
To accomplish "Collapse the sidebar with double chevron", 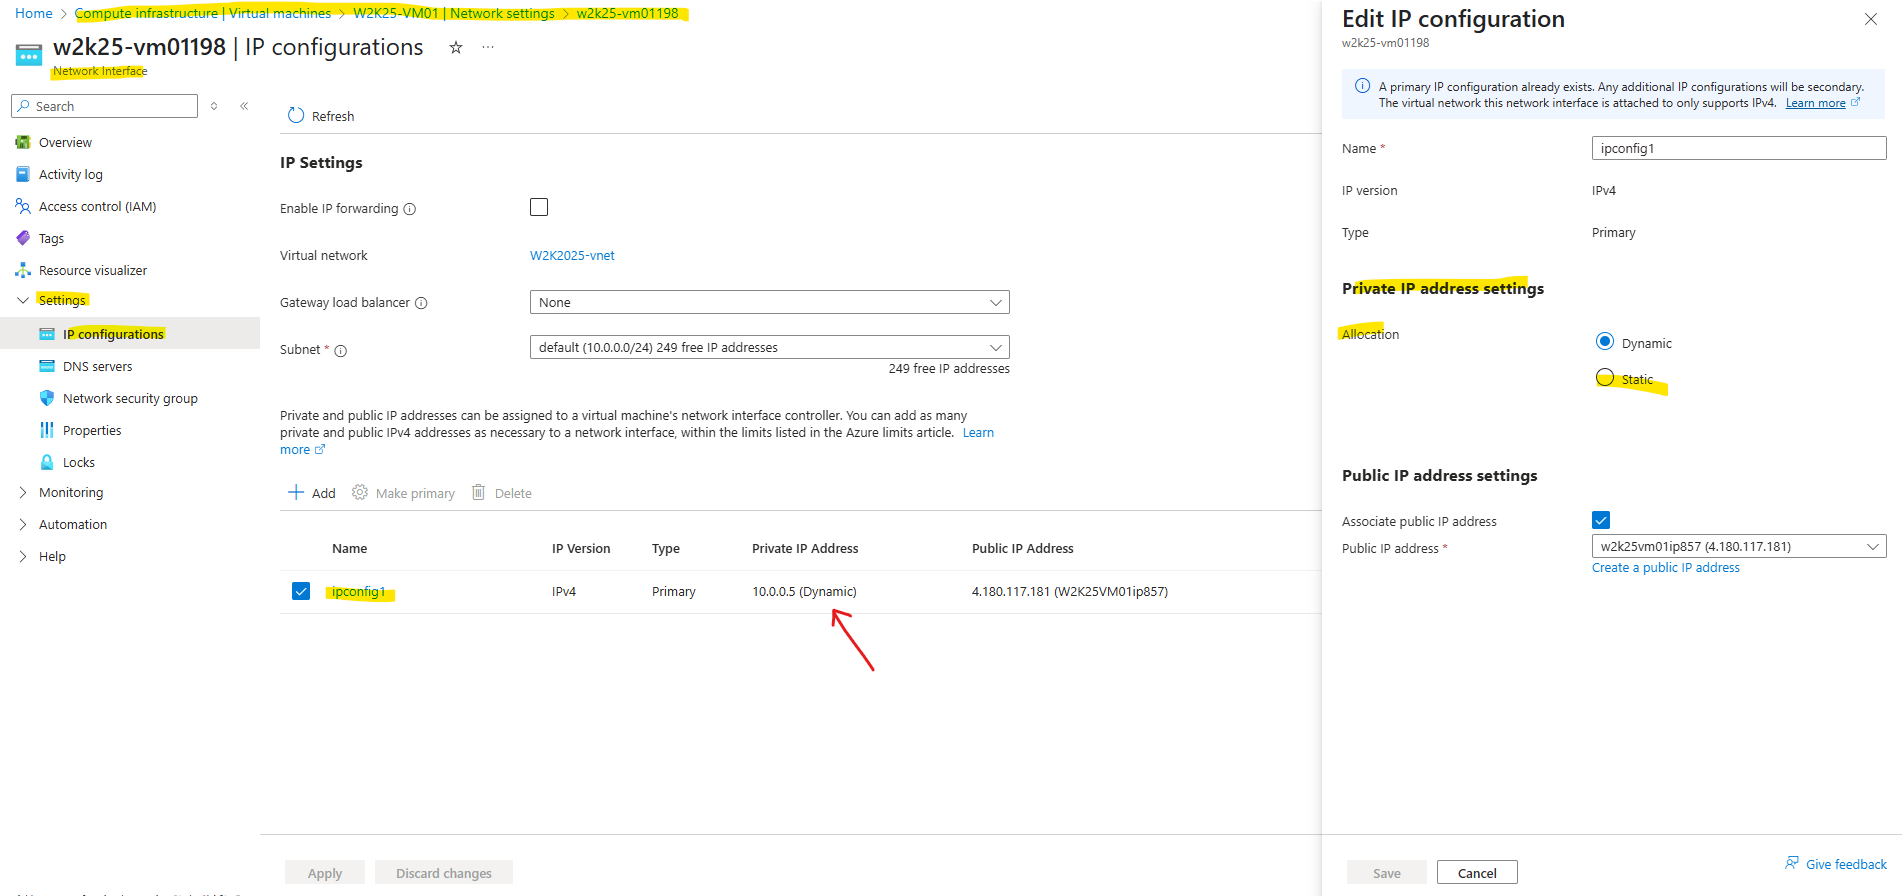I will click(x=244, y=106).
